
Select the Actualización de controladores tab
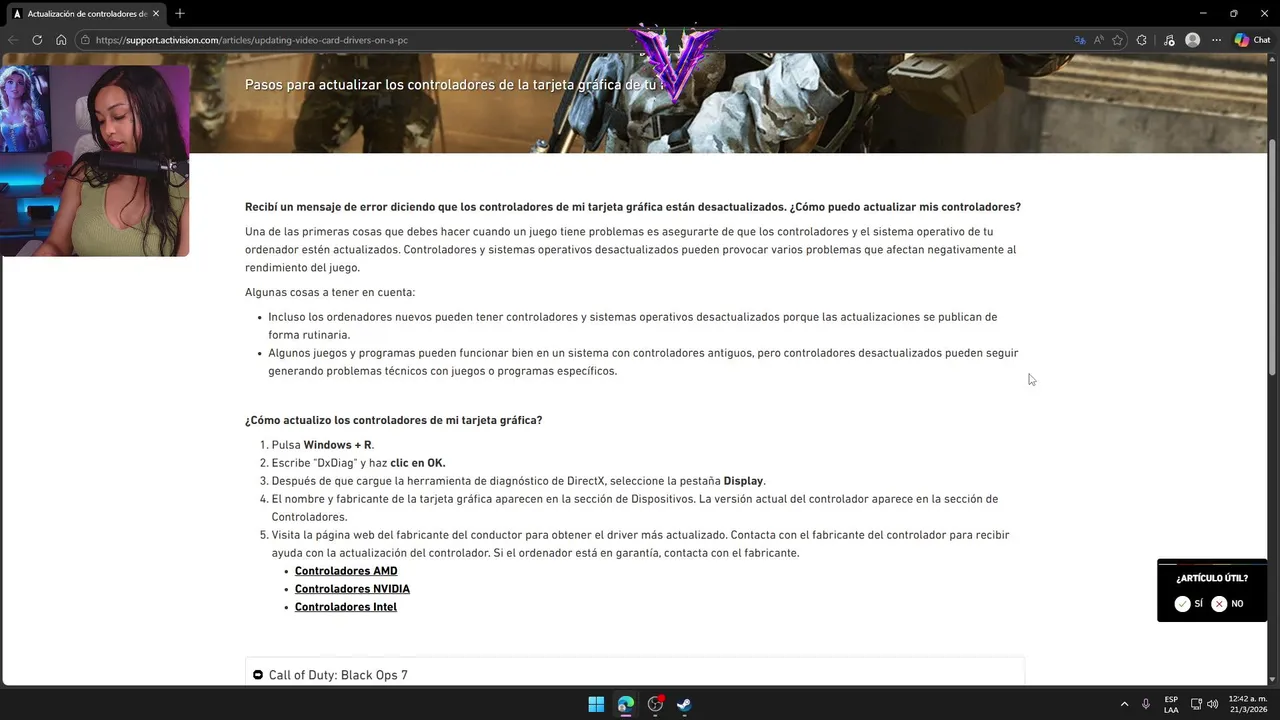tap(86, 14)
